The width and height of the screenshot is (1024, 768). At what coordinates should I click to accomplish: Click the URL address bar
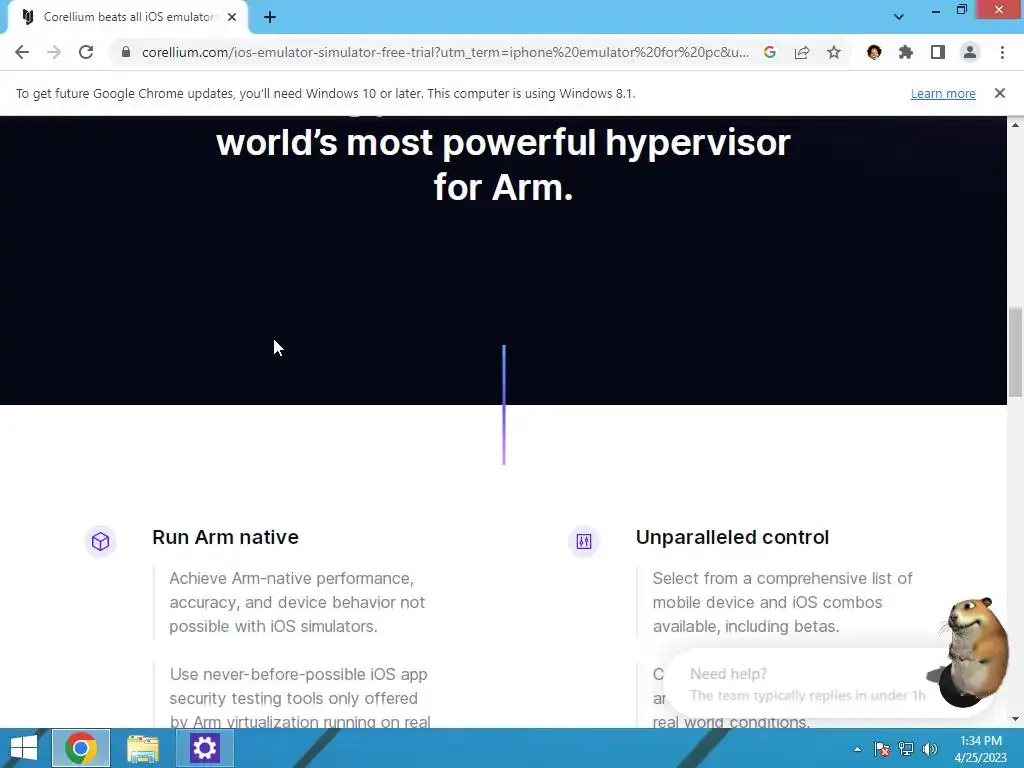pyautogui.click(x=444, y=52)
